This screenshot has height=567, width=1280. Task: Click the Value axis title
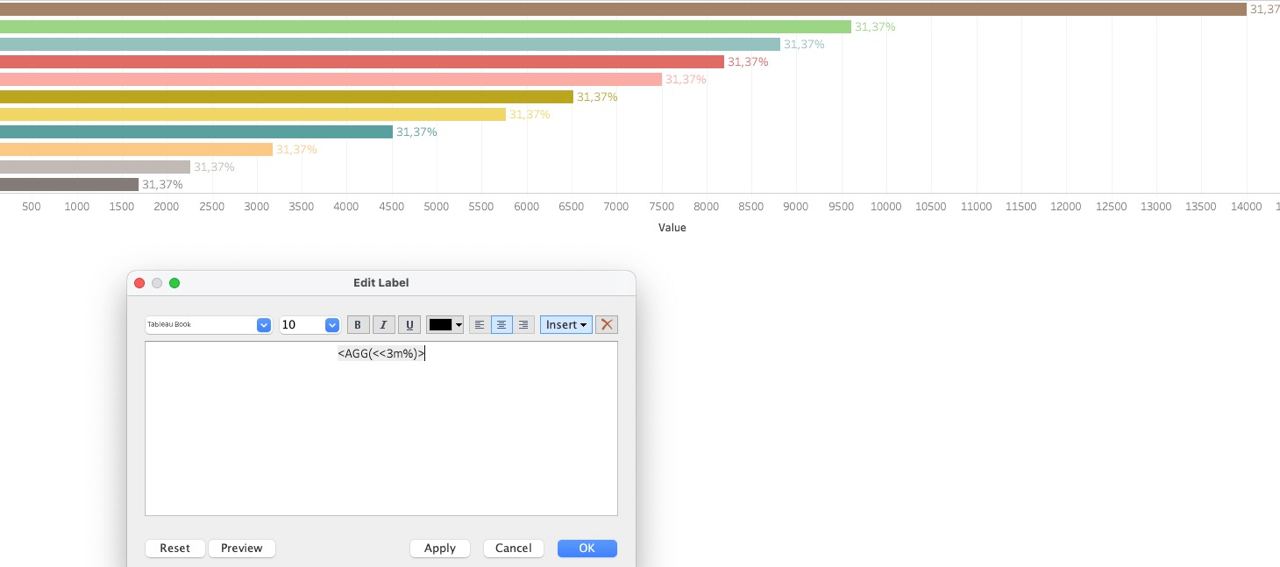tap(672, 228)
